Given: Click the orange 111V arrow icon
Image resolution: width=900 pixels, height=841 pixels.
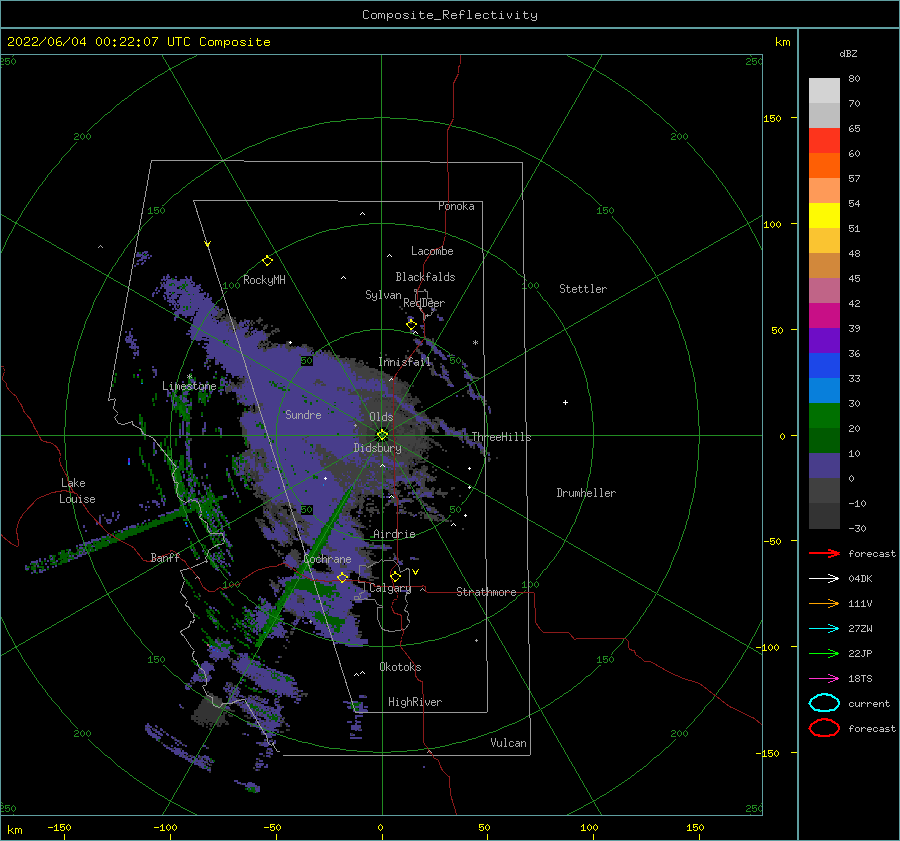Looking at the screenshot, I should (824, 603).
